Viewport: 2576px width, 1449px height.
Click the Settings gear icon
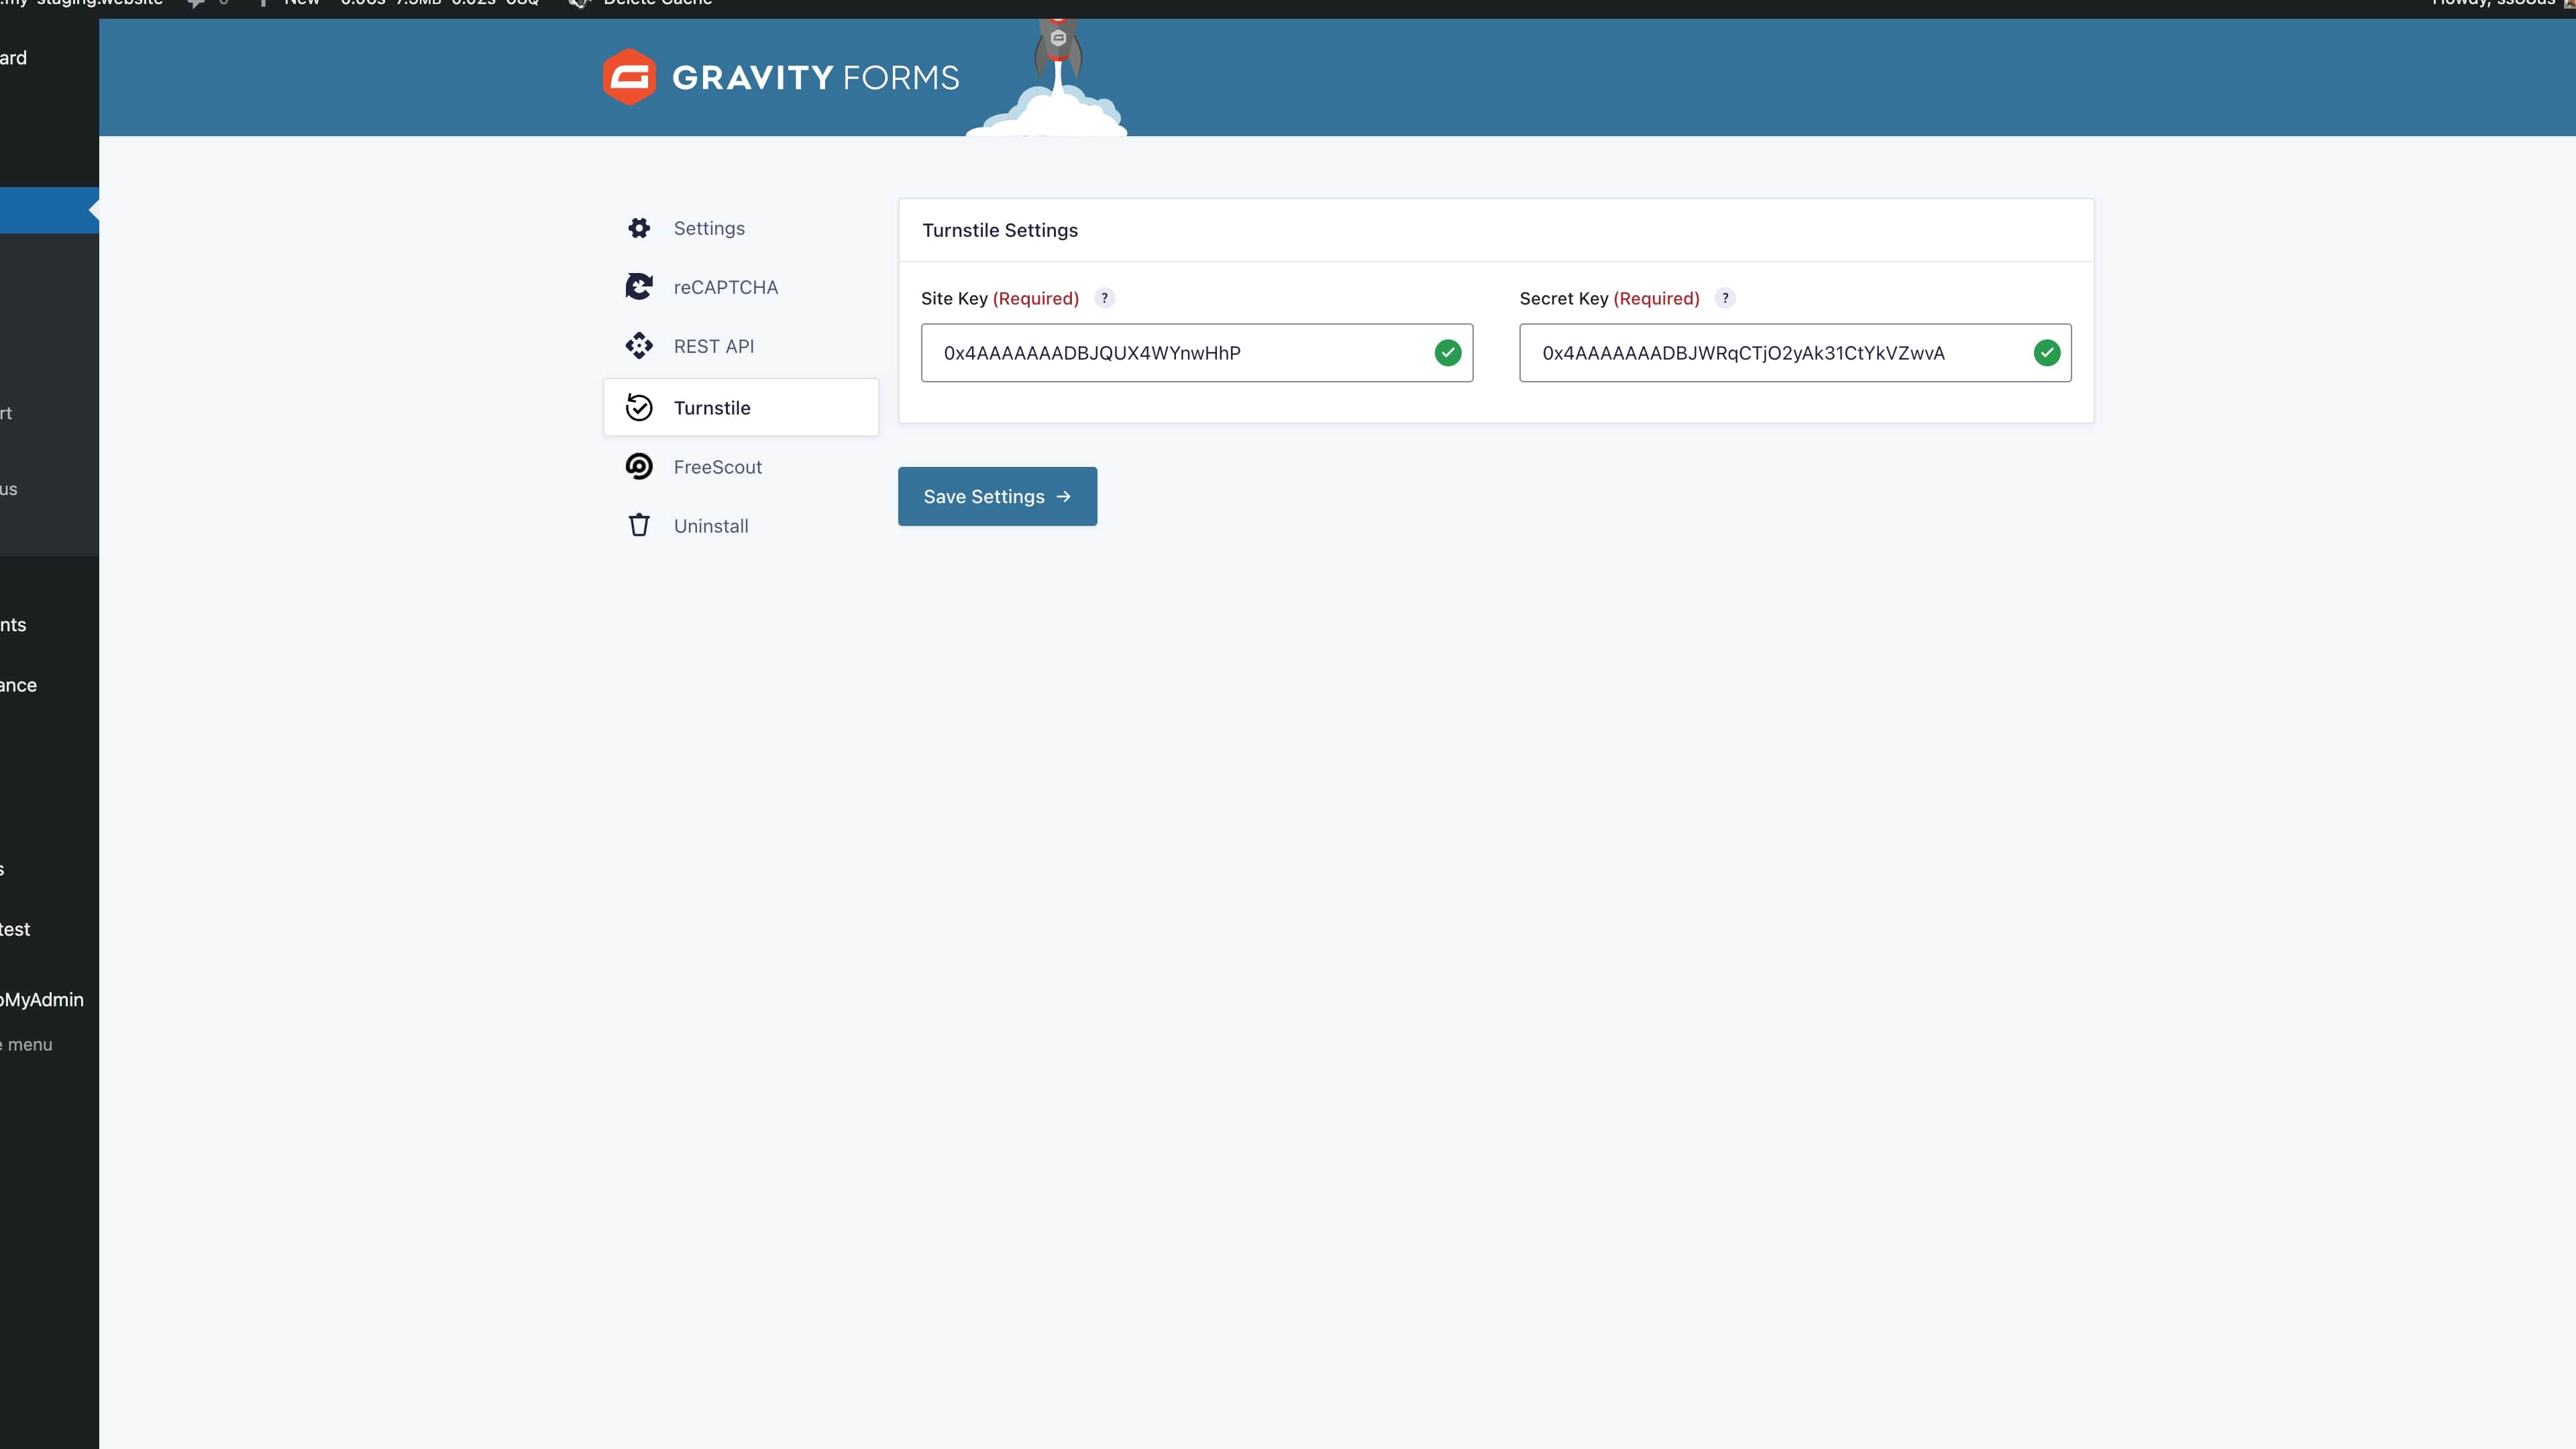pyautogui.click(x=639, y=228)
